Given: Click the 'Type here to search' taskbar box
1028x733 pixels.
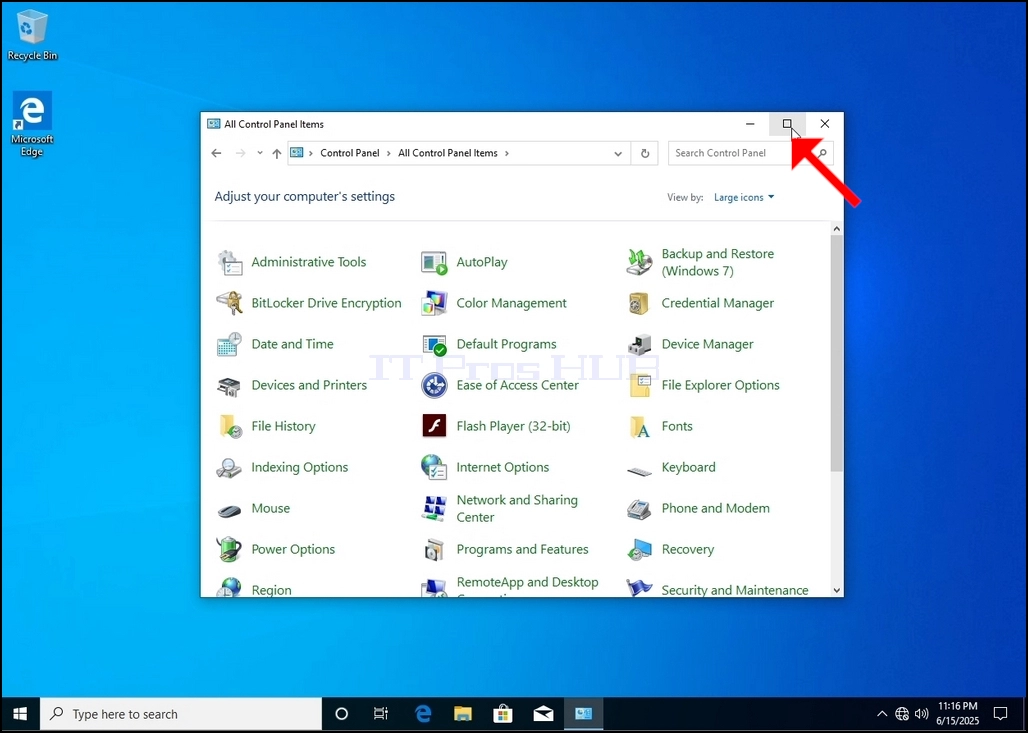Looking at the screenshot, I should pos(181,714).
